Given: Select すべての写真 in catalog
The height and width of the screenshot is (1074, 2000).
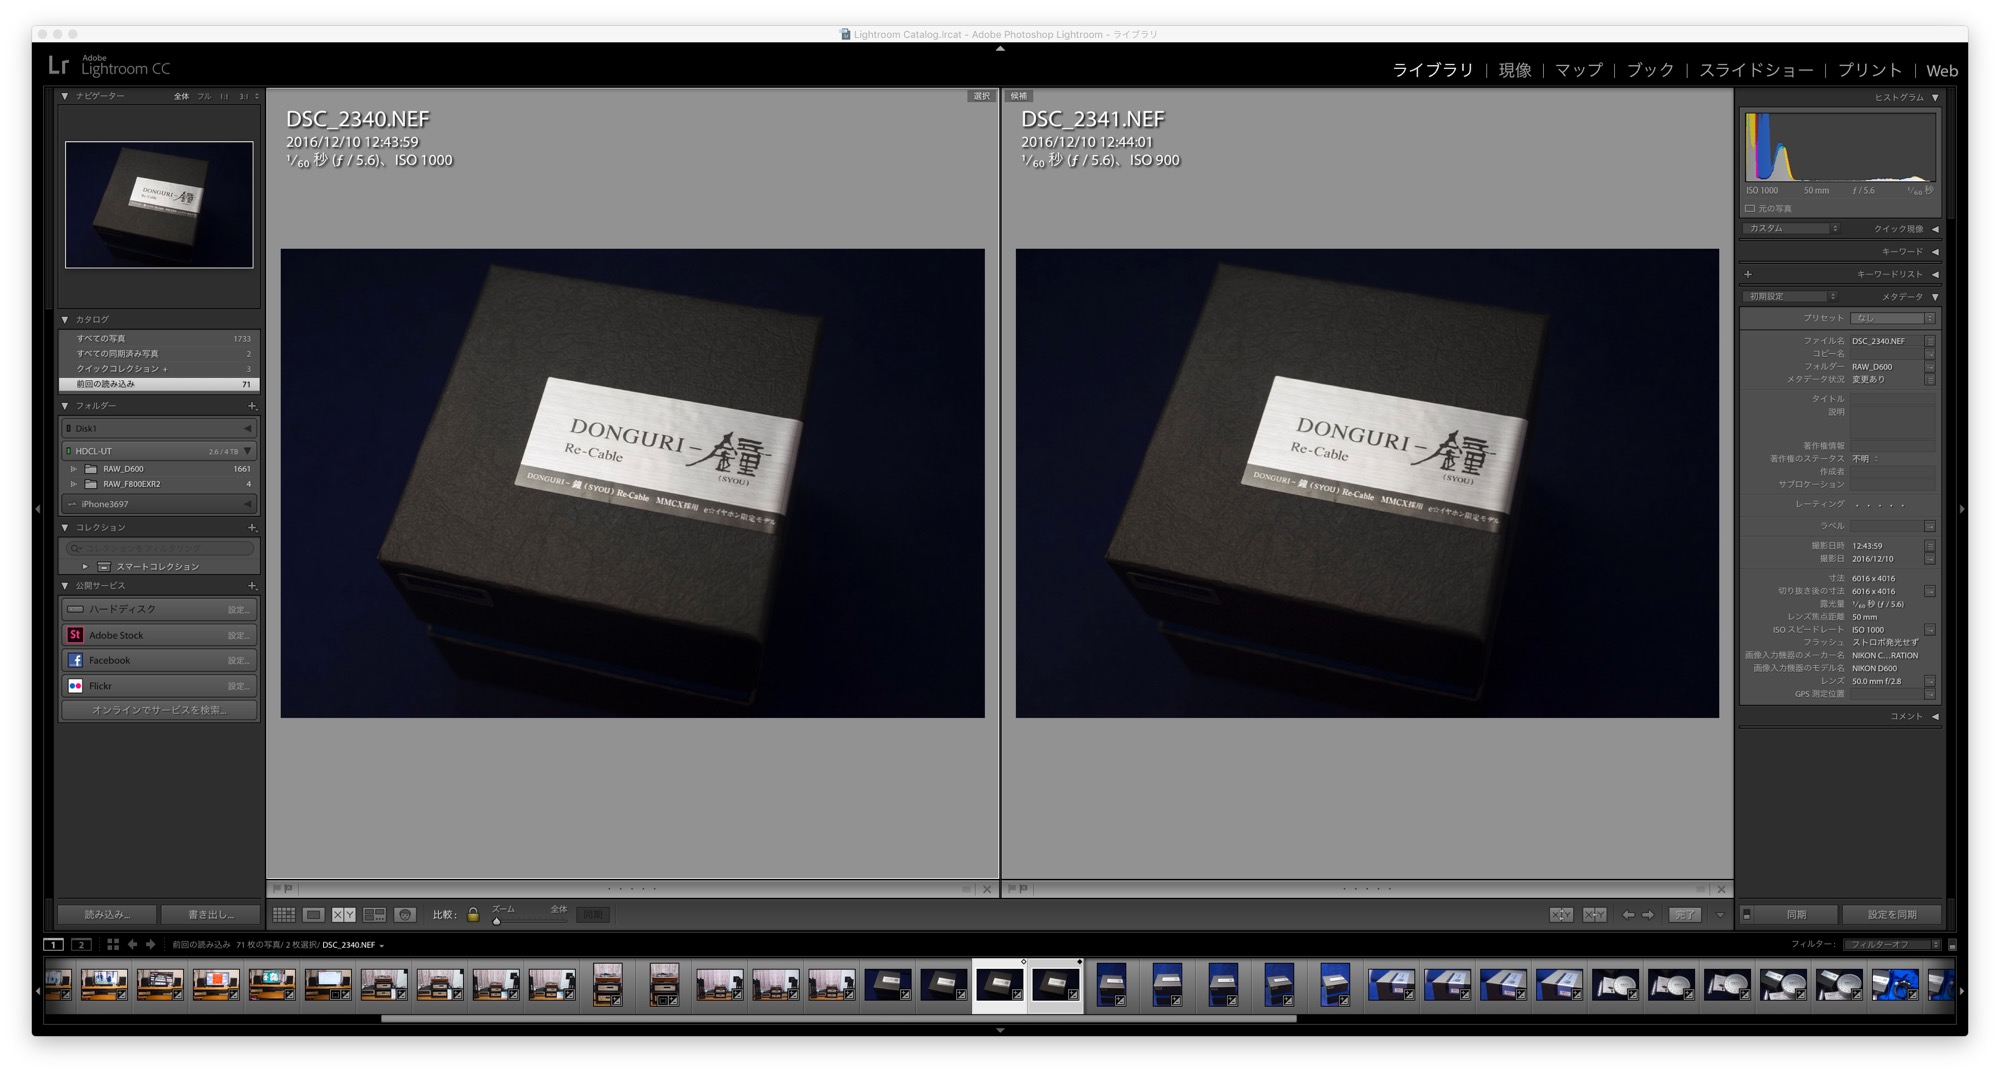Looking at the screenshot, I should [159, 338].
